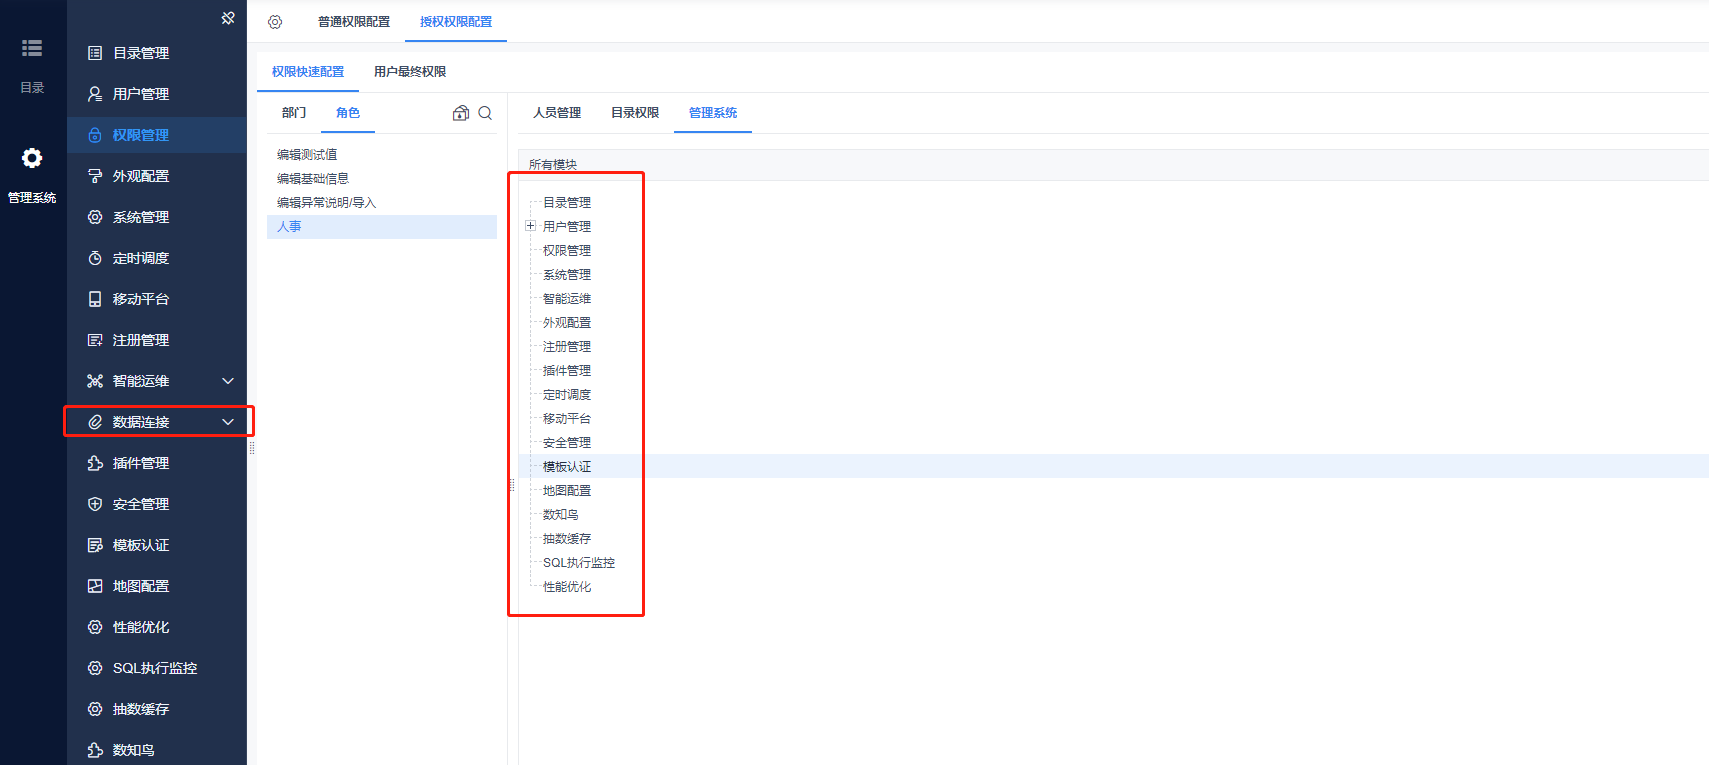1709x765 pixels.
Task: Click the 注册管理 icon
Action: pyautogui.click(x=95, y=340)
